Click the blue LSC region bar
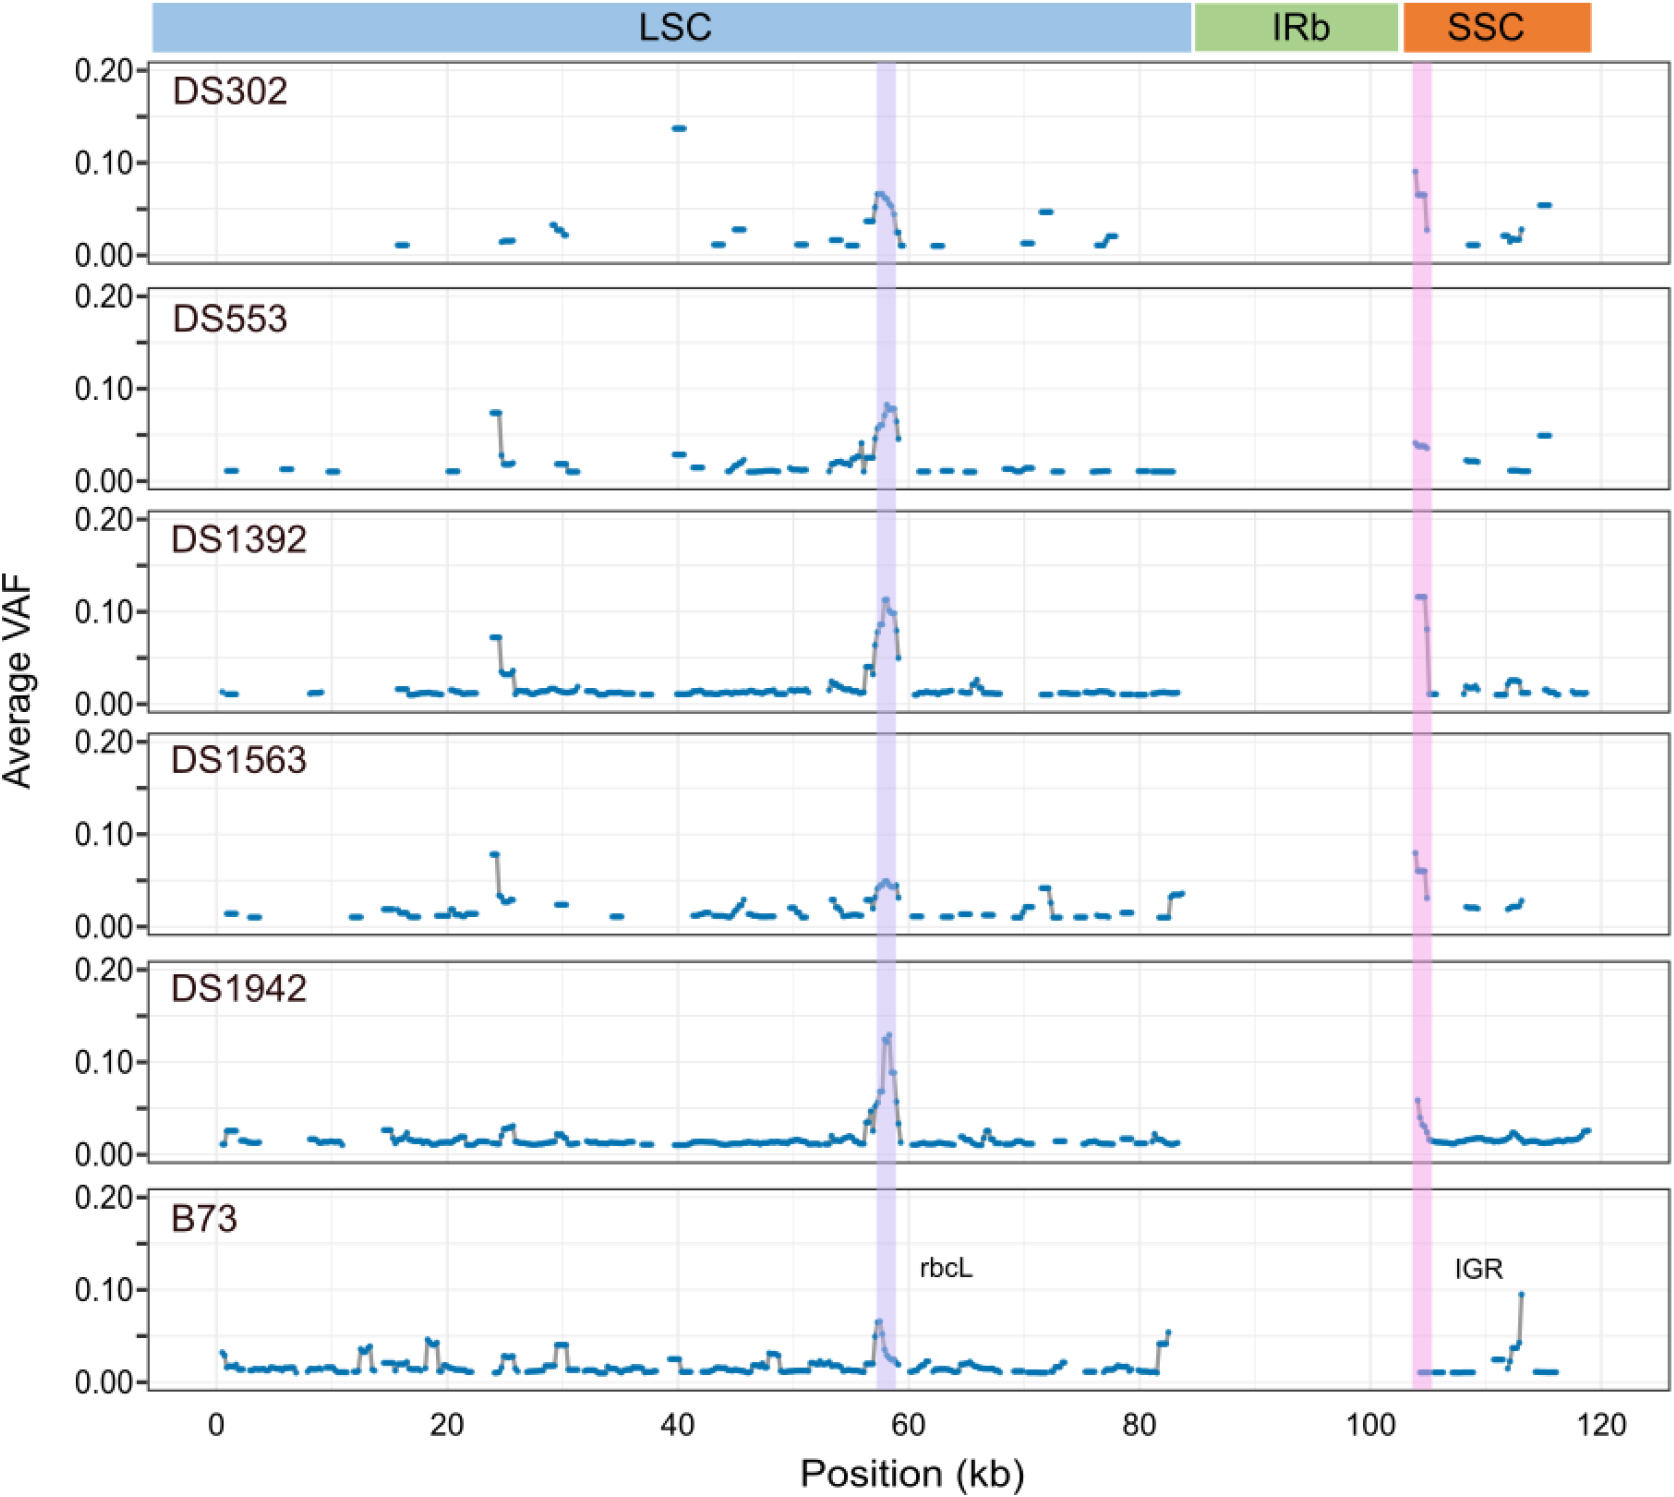This screenshot has width=1674, height=1497. coord(672,27)
